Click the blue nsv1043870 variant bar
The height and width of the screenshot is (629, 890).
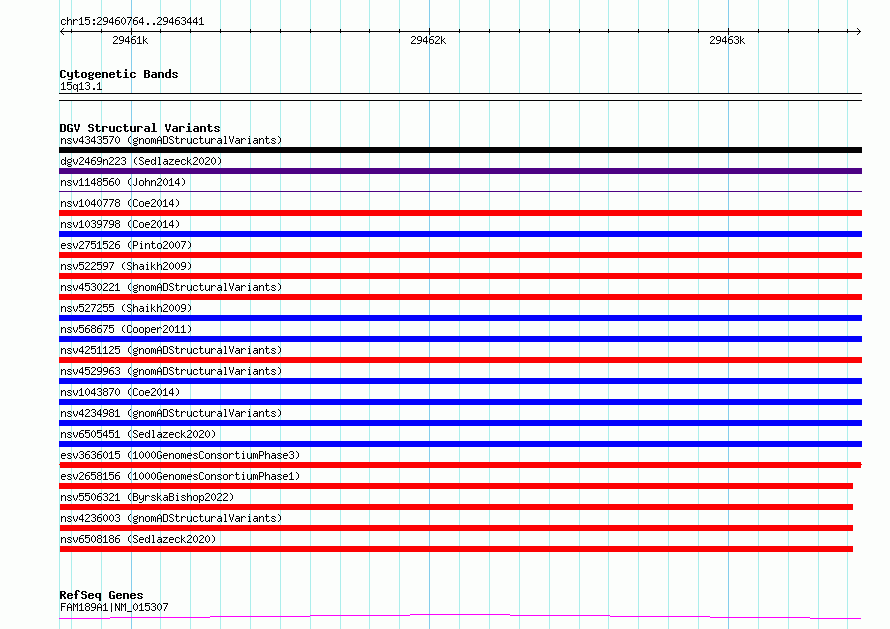(x=460, y=402)
